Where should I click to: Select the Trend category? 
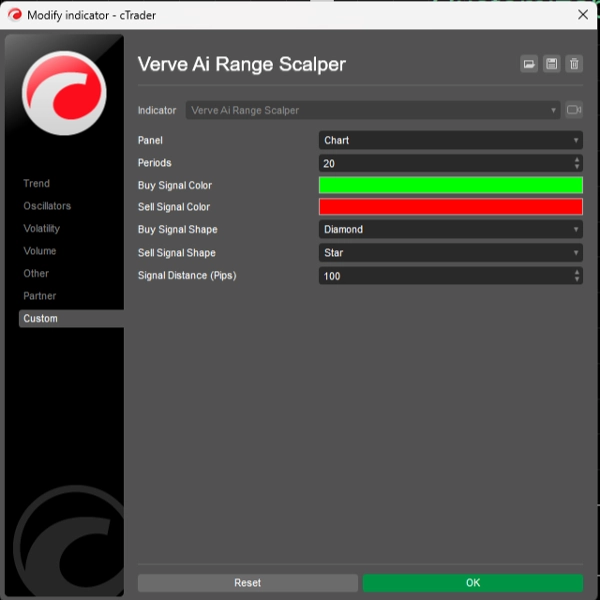(36, 183)
